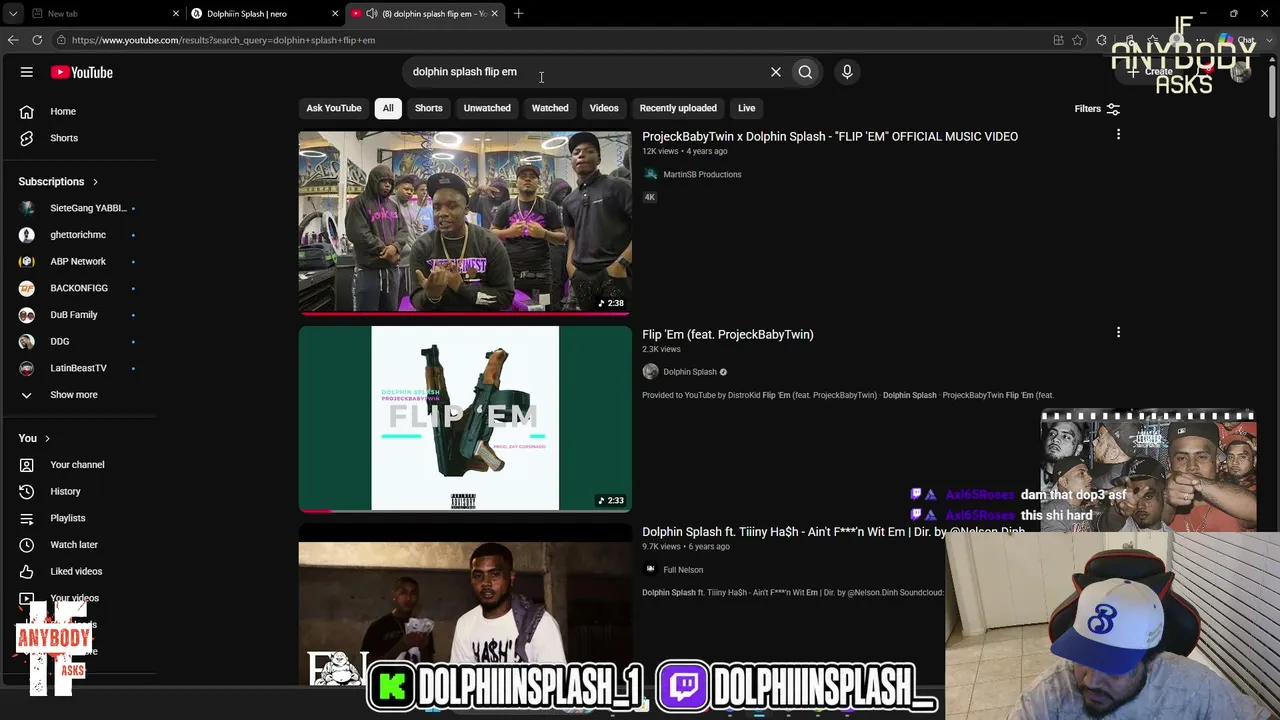Clear the search box with the X
The image size is (1280, 720).
point(775,72)
